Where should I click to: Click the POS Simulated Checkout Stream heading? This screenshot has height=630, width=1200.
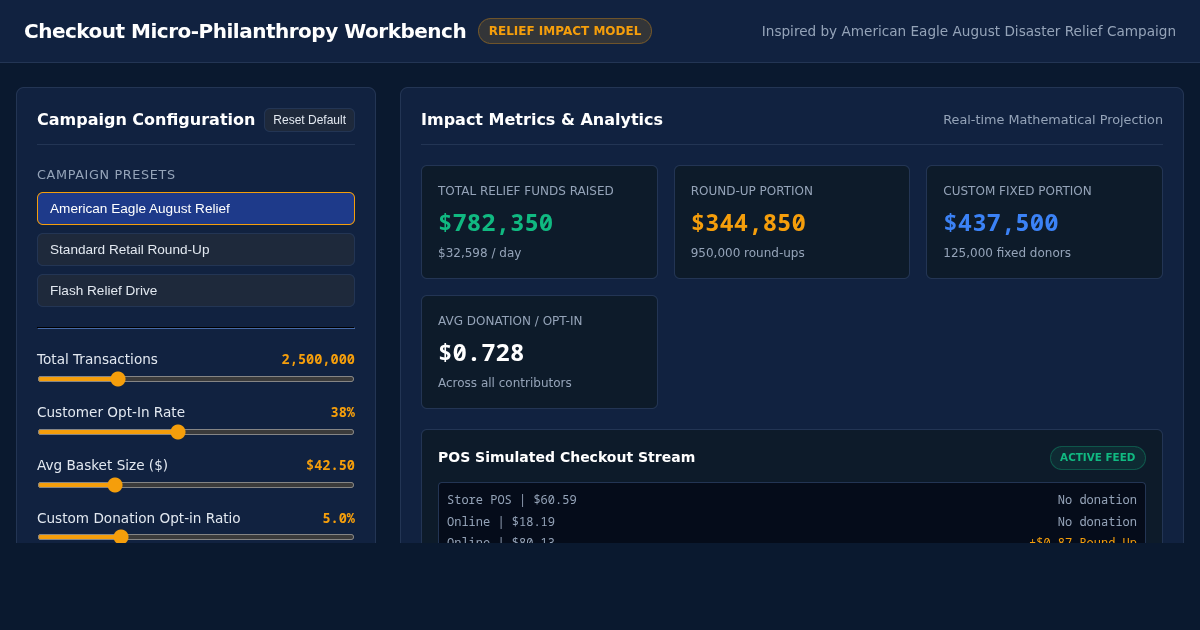566,457
